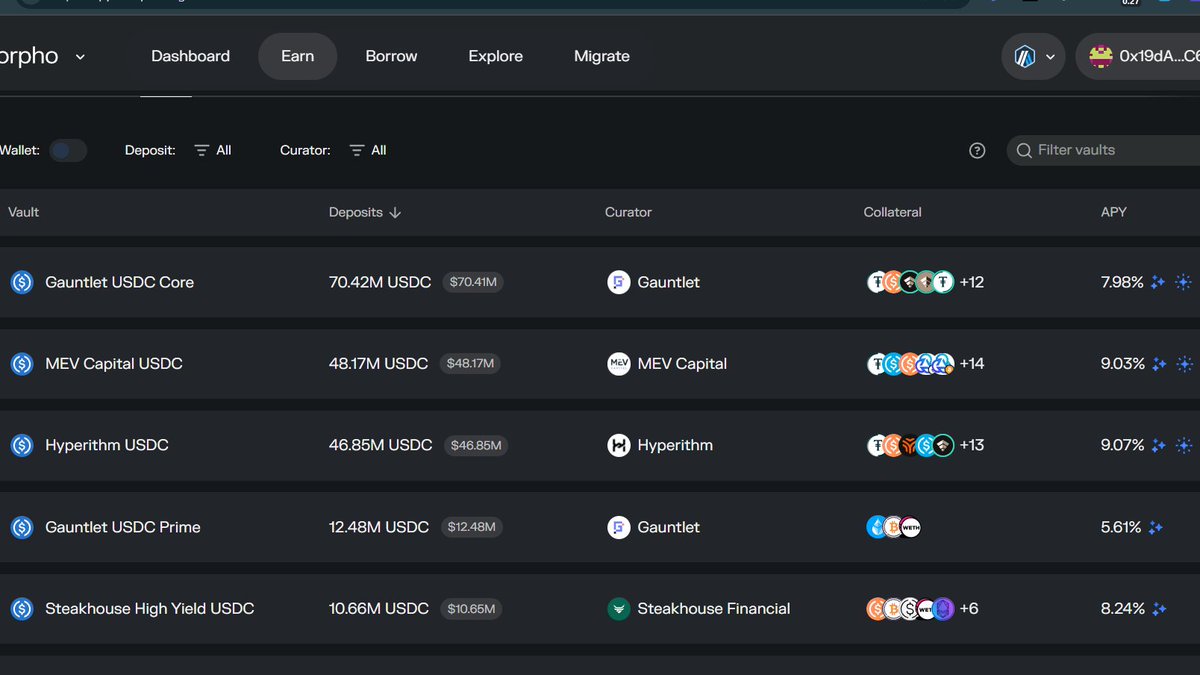Open the 0x19dA wallet account button
Screen dimensions: 1200x675
[x=1138, y=57]
